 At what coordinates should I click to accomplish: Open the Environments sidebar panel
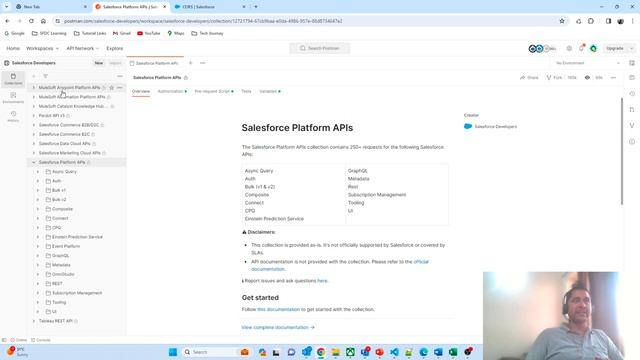coord(13,98)
